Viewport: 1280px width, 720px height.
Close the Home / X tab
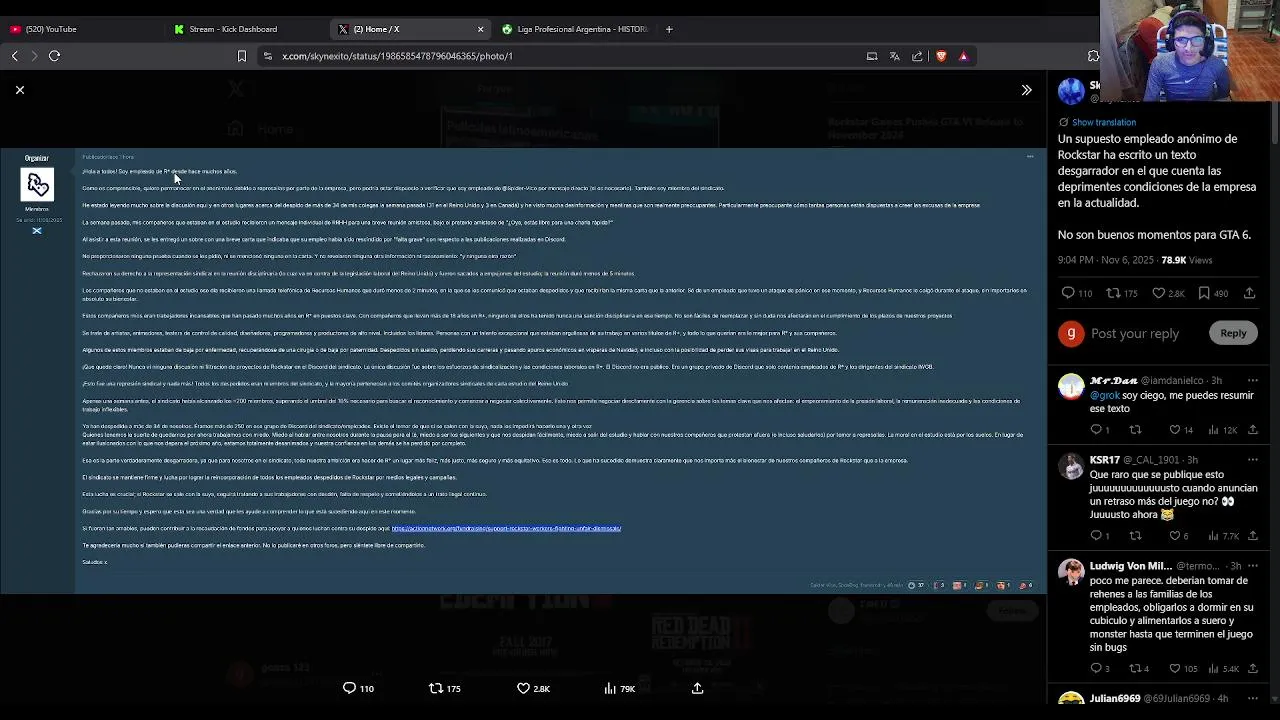pos(480,29)
